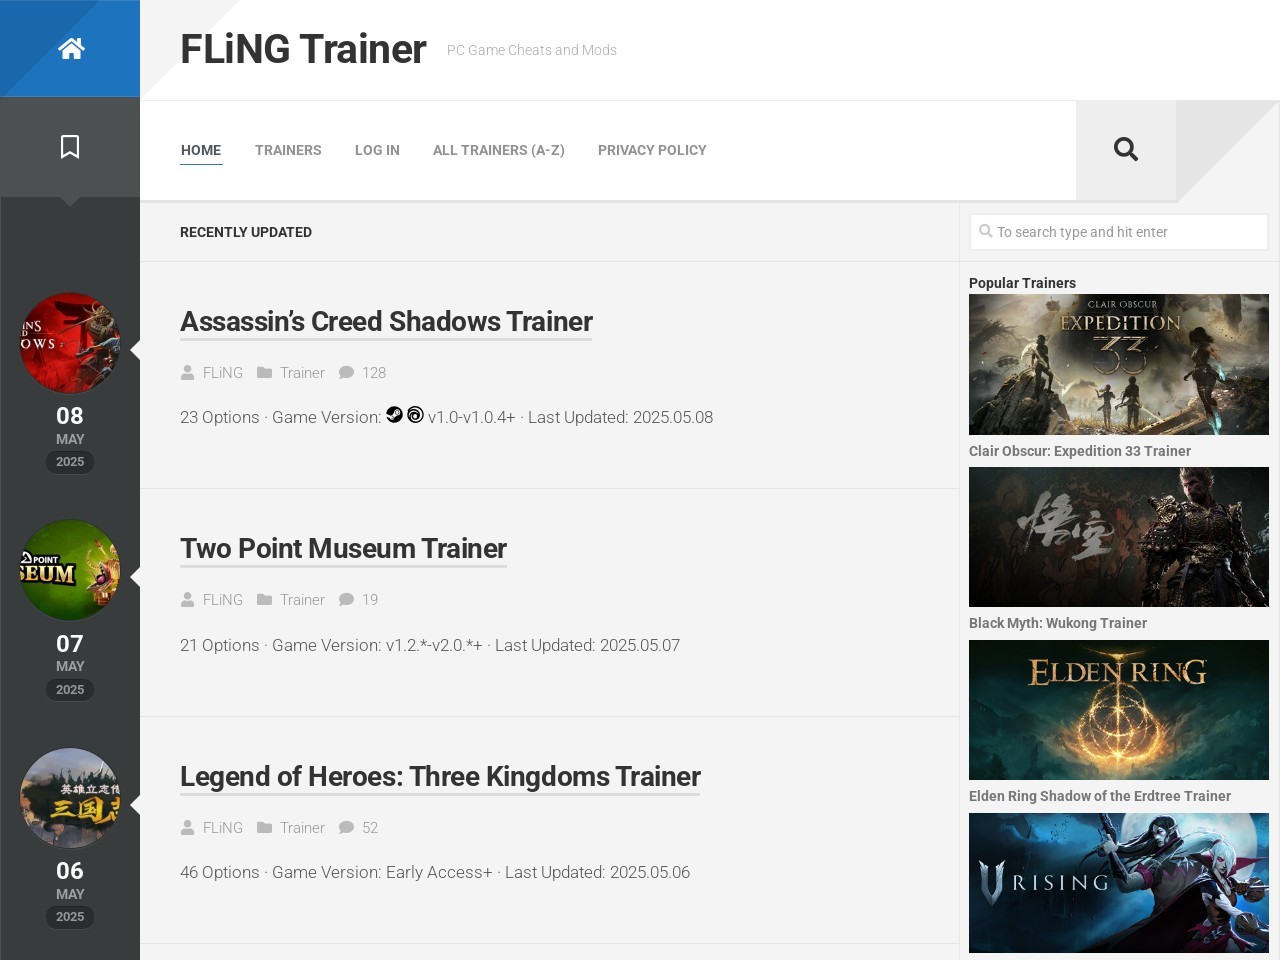Click FLiNG author link on Two Point Museum post

click(x=223, y=599)
